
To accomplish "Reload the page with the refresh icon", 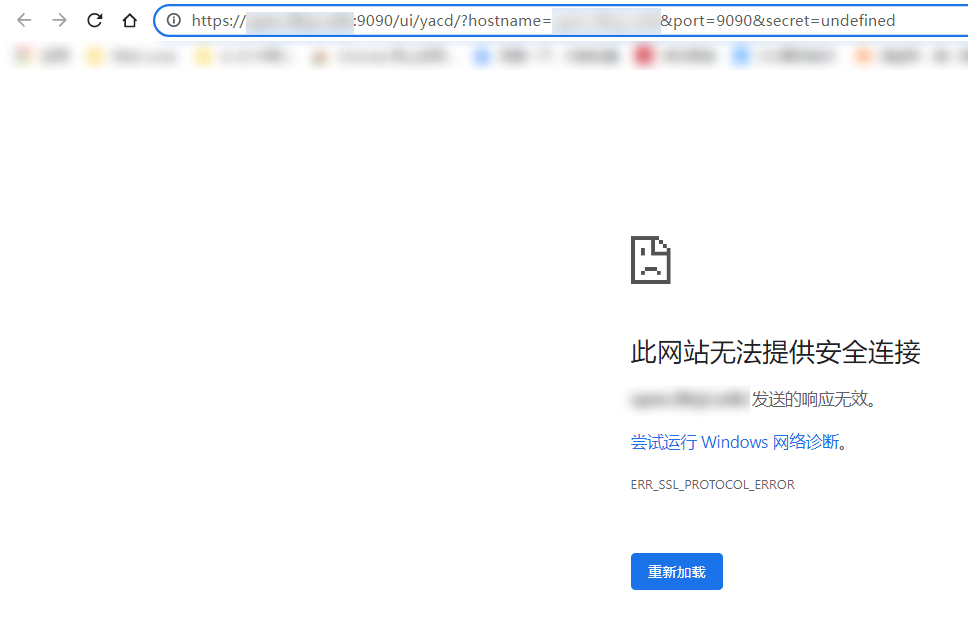I will pos(94,19).
